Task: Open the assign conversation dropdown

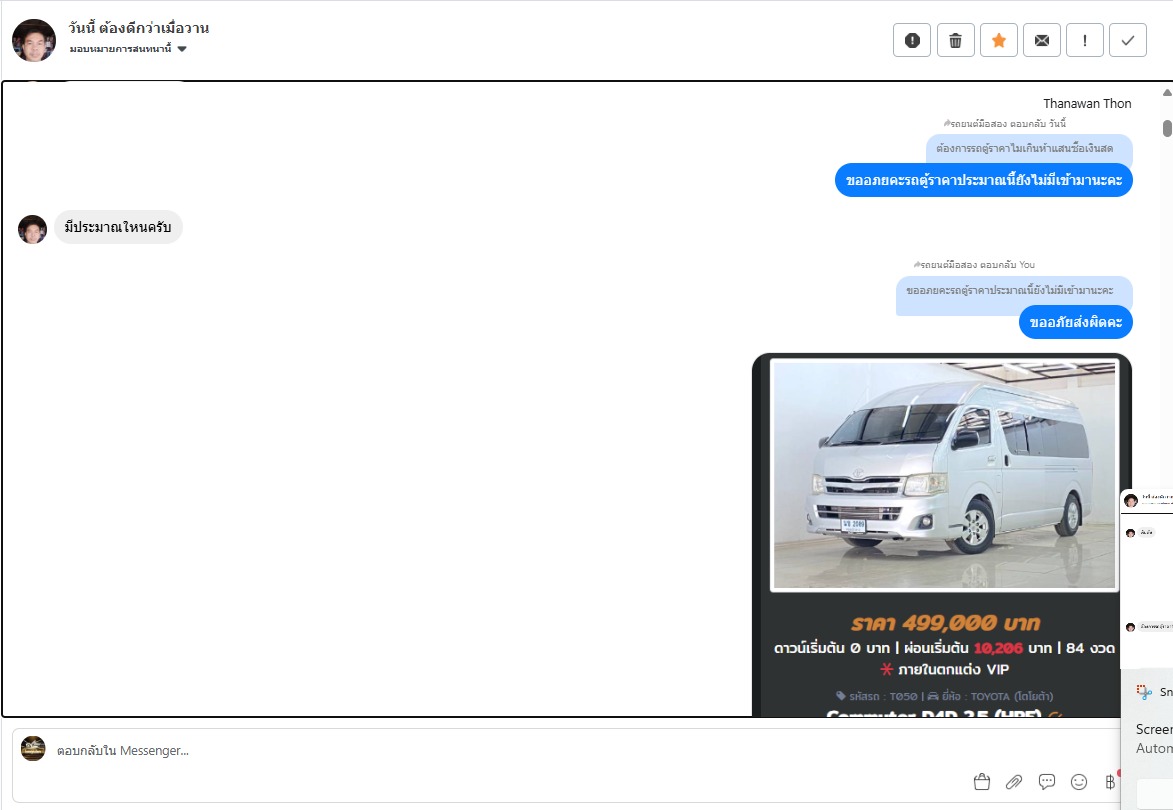Action: (128, 49)
